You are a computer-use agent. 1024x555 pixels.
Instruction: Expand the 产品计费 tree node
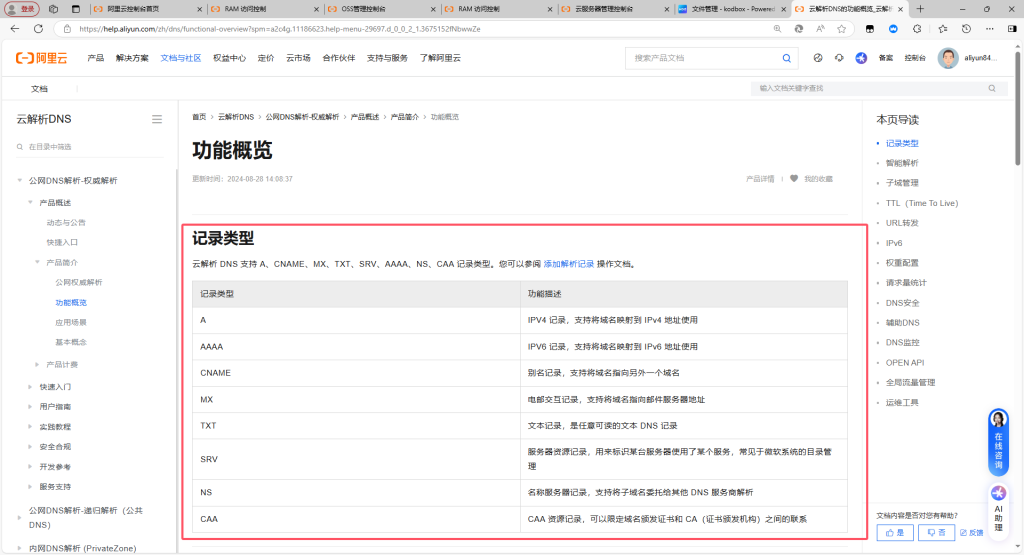pos(38,364)
